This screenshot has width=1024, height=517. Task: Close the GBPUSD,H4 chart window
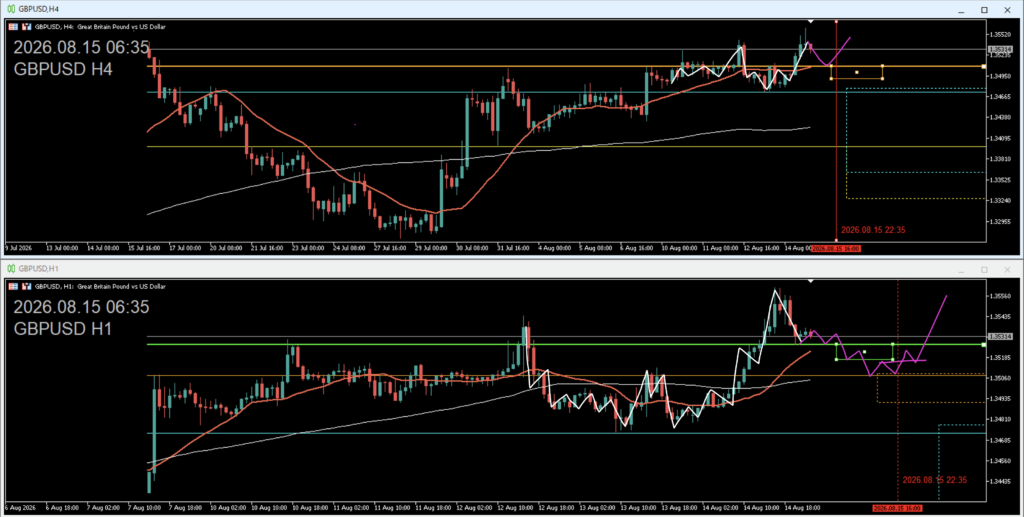pos(1007,10)
